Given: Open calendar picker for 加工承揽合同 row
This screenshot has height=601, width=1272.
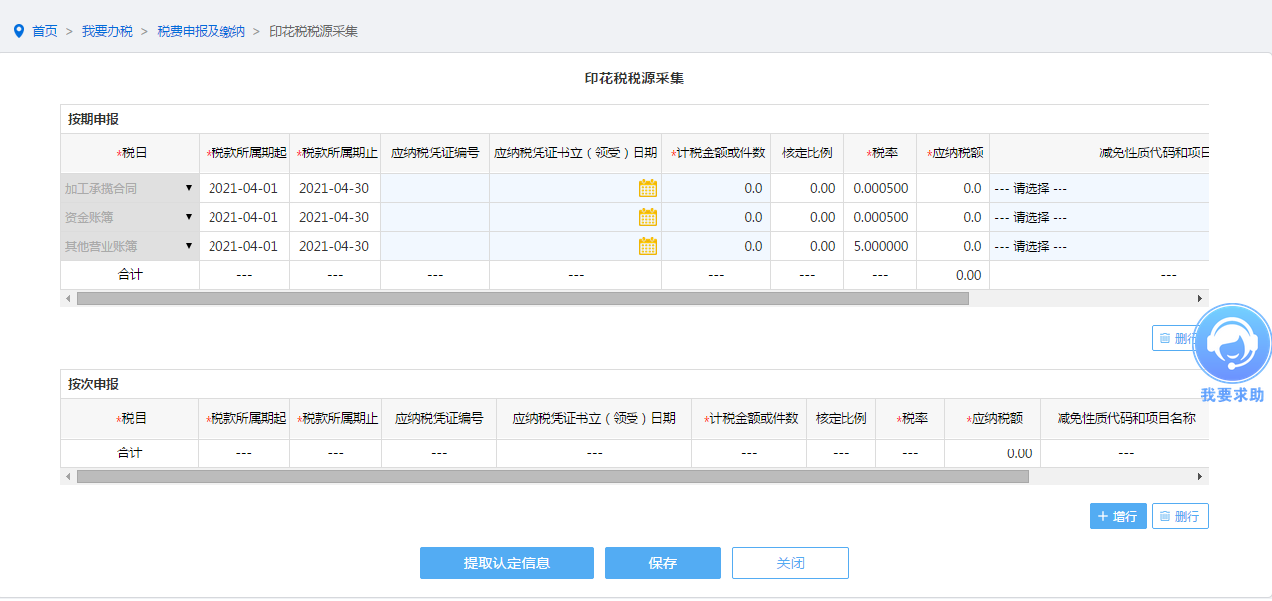Looking at the screenshot, I should tap(647, 188).
